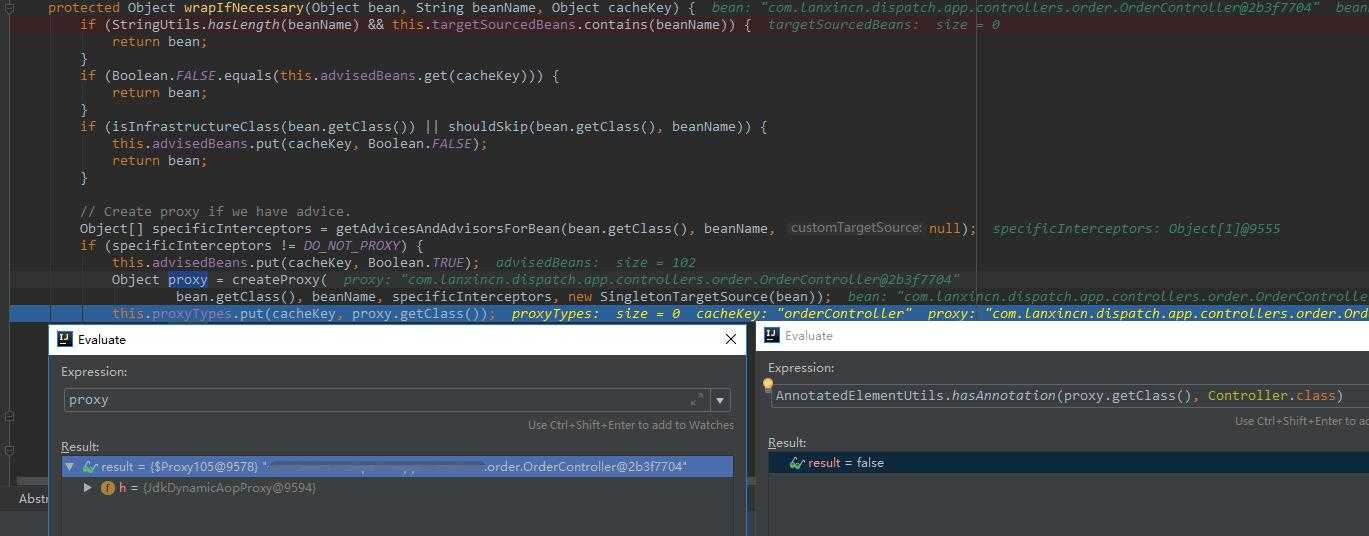Click the orange field icon beside h
This screenshot has width=1369, height=536.
[x=108, y=488]
